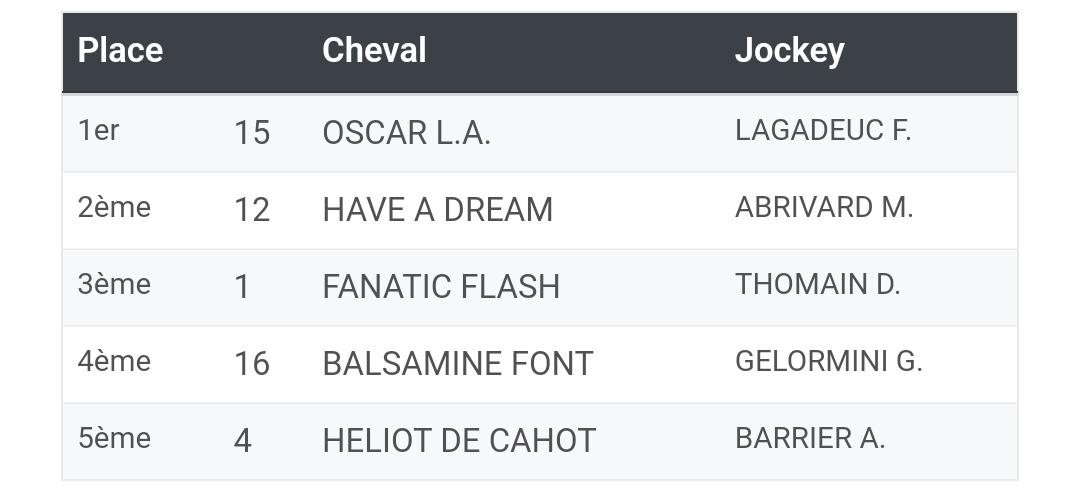Click the Cheval column header
The image size is (1080, 494).
(x=374, y=50)
